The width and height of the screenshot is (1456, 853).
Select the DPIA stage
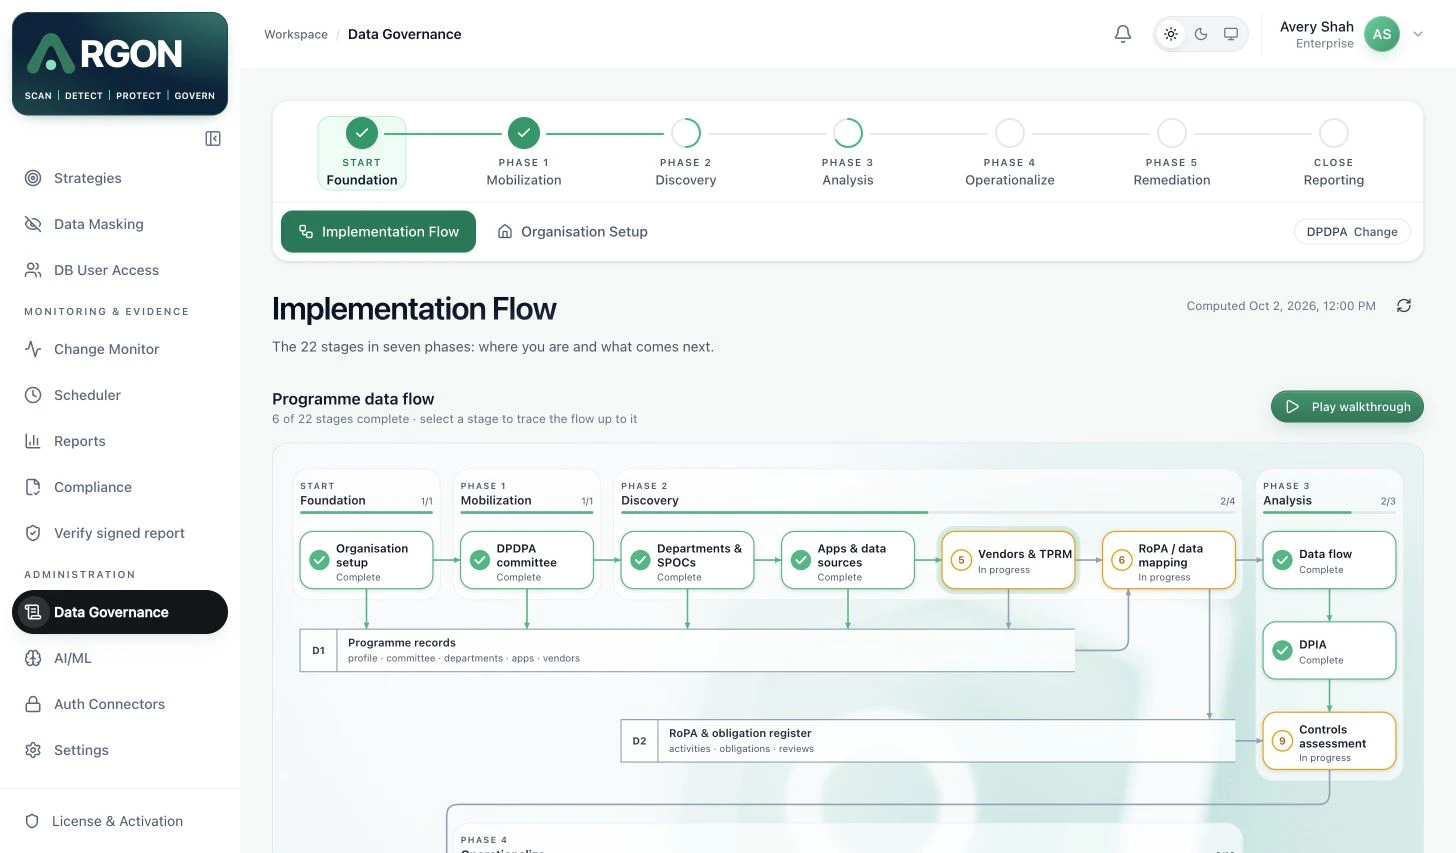click(x=1329, y=651)
